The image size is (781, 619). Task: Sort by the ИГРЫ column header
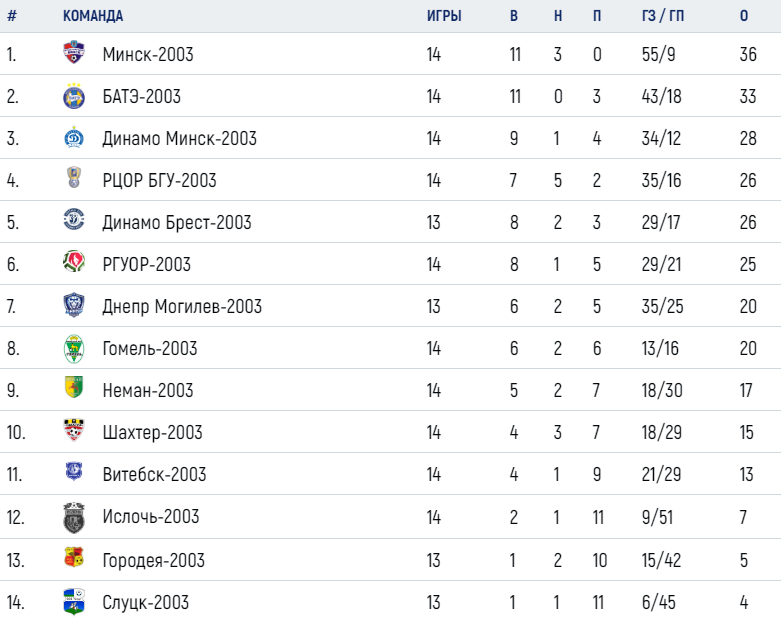[x=444, y=16]
